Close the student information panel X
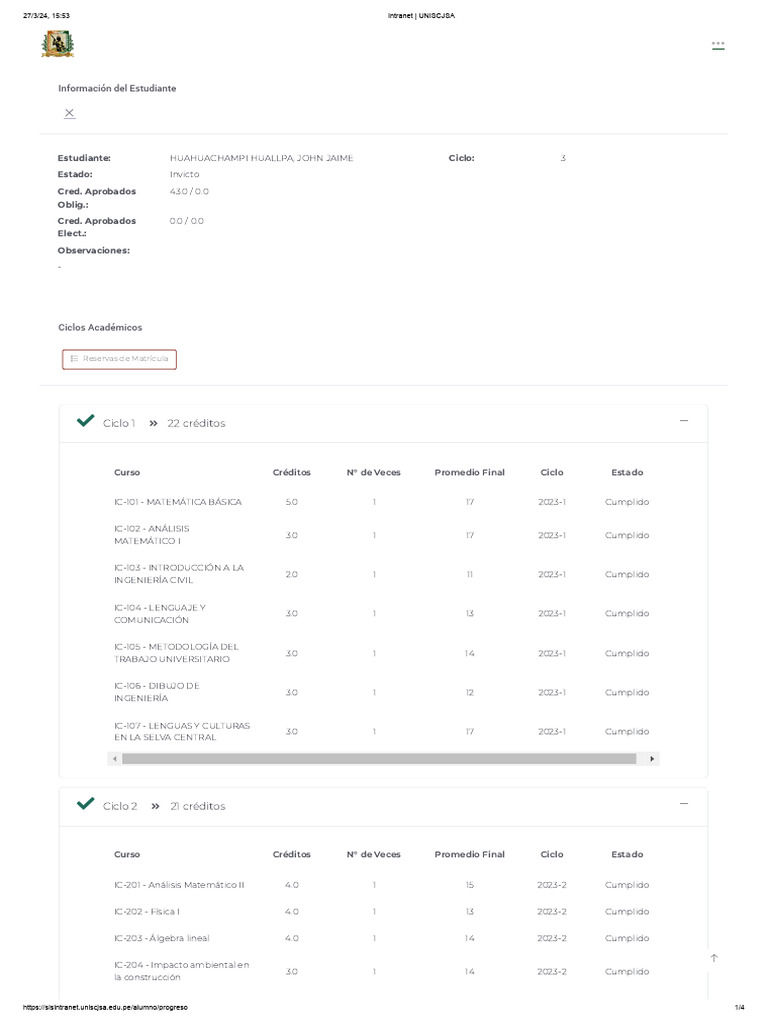 pyautogui.click(x=69, y=113)
